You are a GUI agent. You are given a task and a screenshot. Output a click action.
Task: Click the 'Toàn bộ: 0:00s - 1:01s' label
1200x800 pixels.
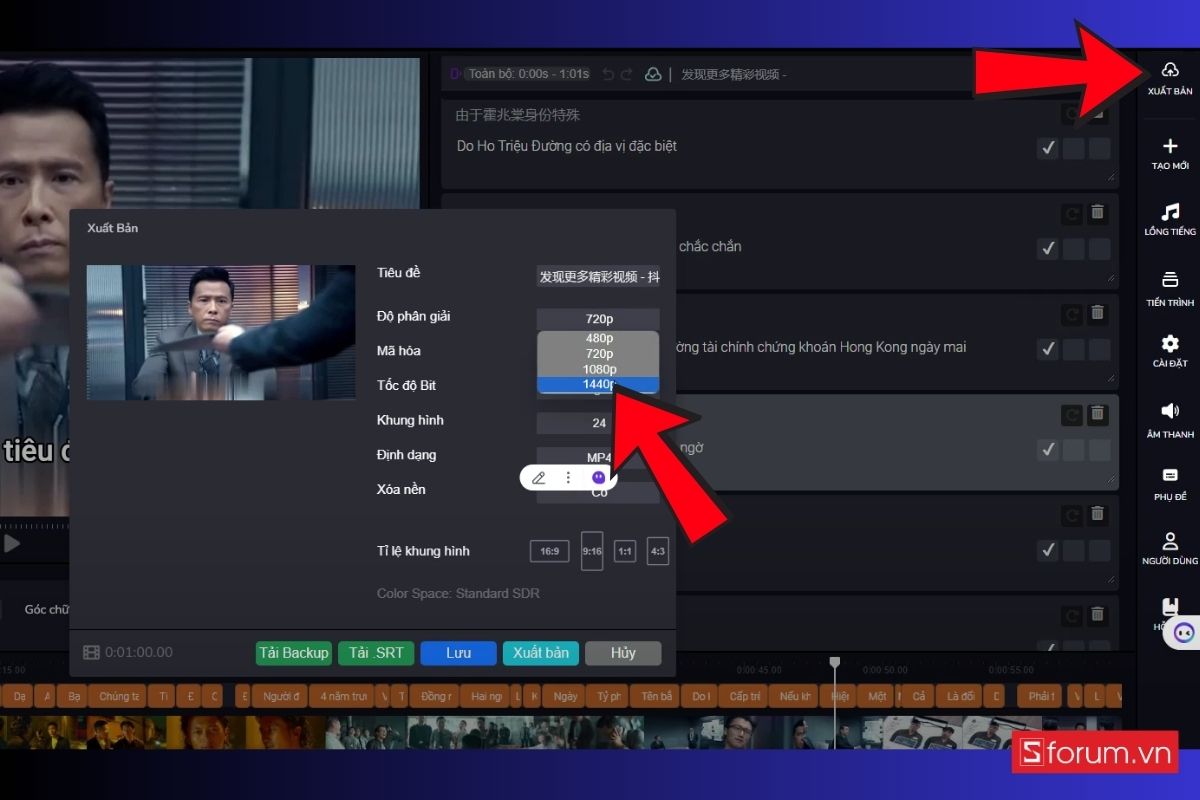(x=529, y=74)
